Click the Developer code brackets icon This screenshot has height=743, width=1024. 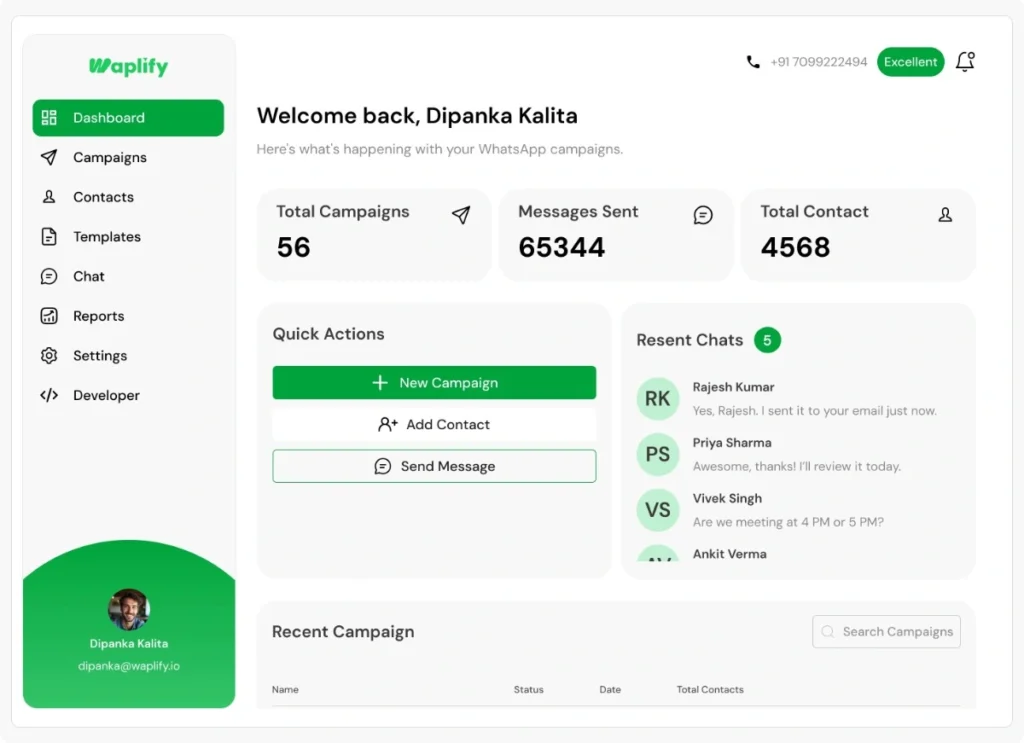[49, 395]
